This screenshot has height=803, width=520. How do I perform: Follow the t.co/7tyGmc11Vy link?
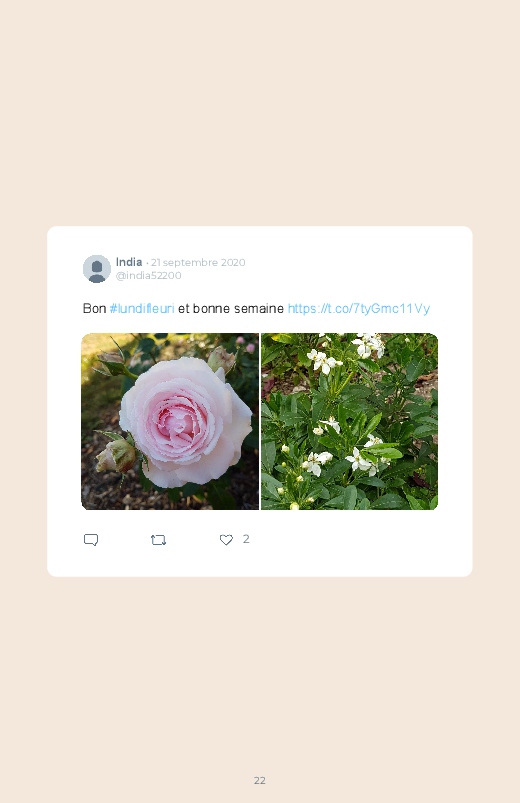point(359,308)
